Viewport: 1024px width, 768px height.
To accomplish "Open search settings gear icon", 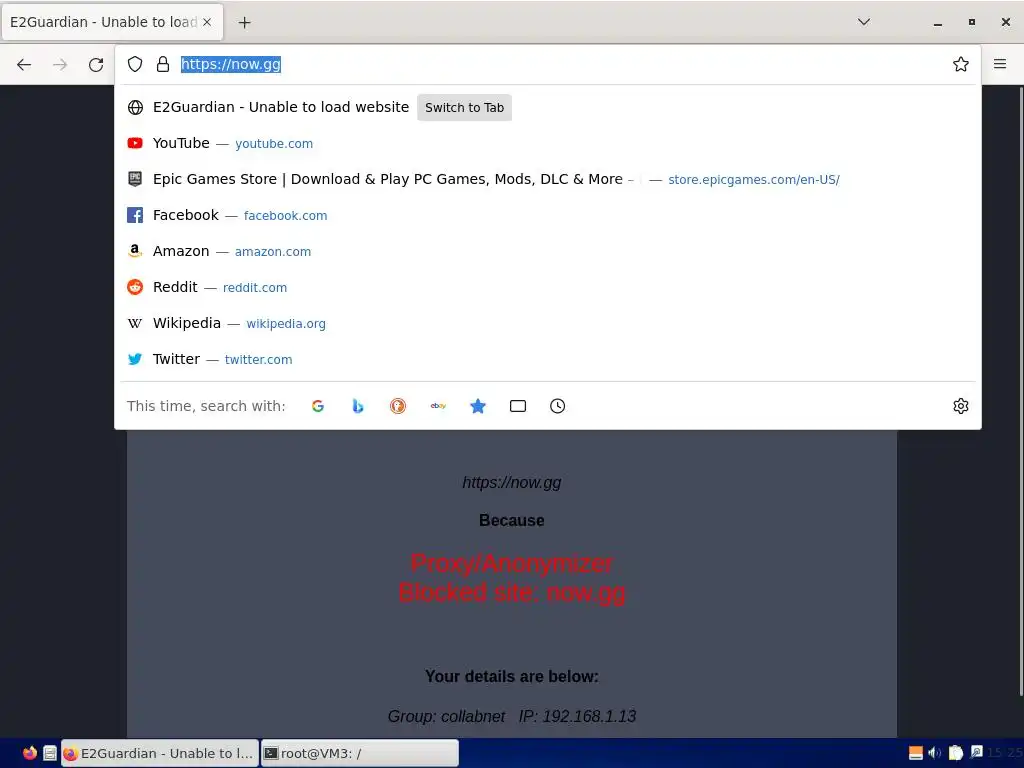I will [960, 406].
